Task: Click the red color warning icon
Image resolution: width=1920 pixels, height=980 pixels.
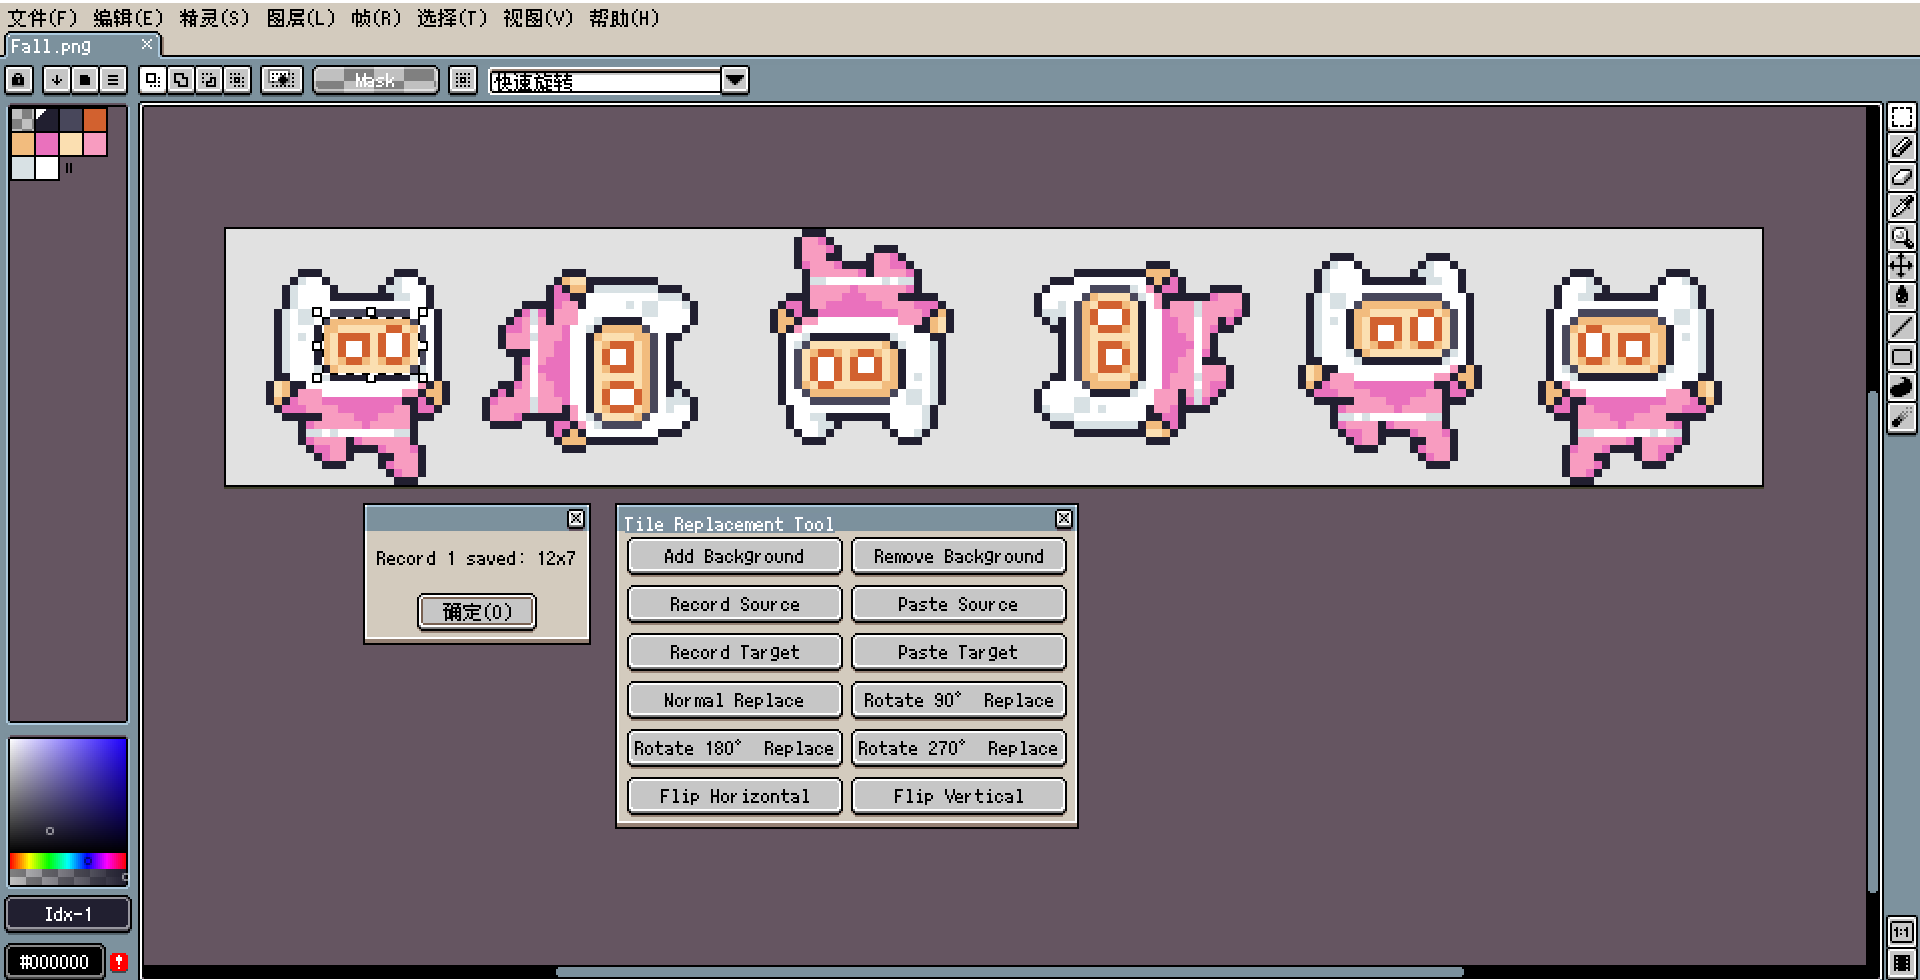Action: click(119, 962)
